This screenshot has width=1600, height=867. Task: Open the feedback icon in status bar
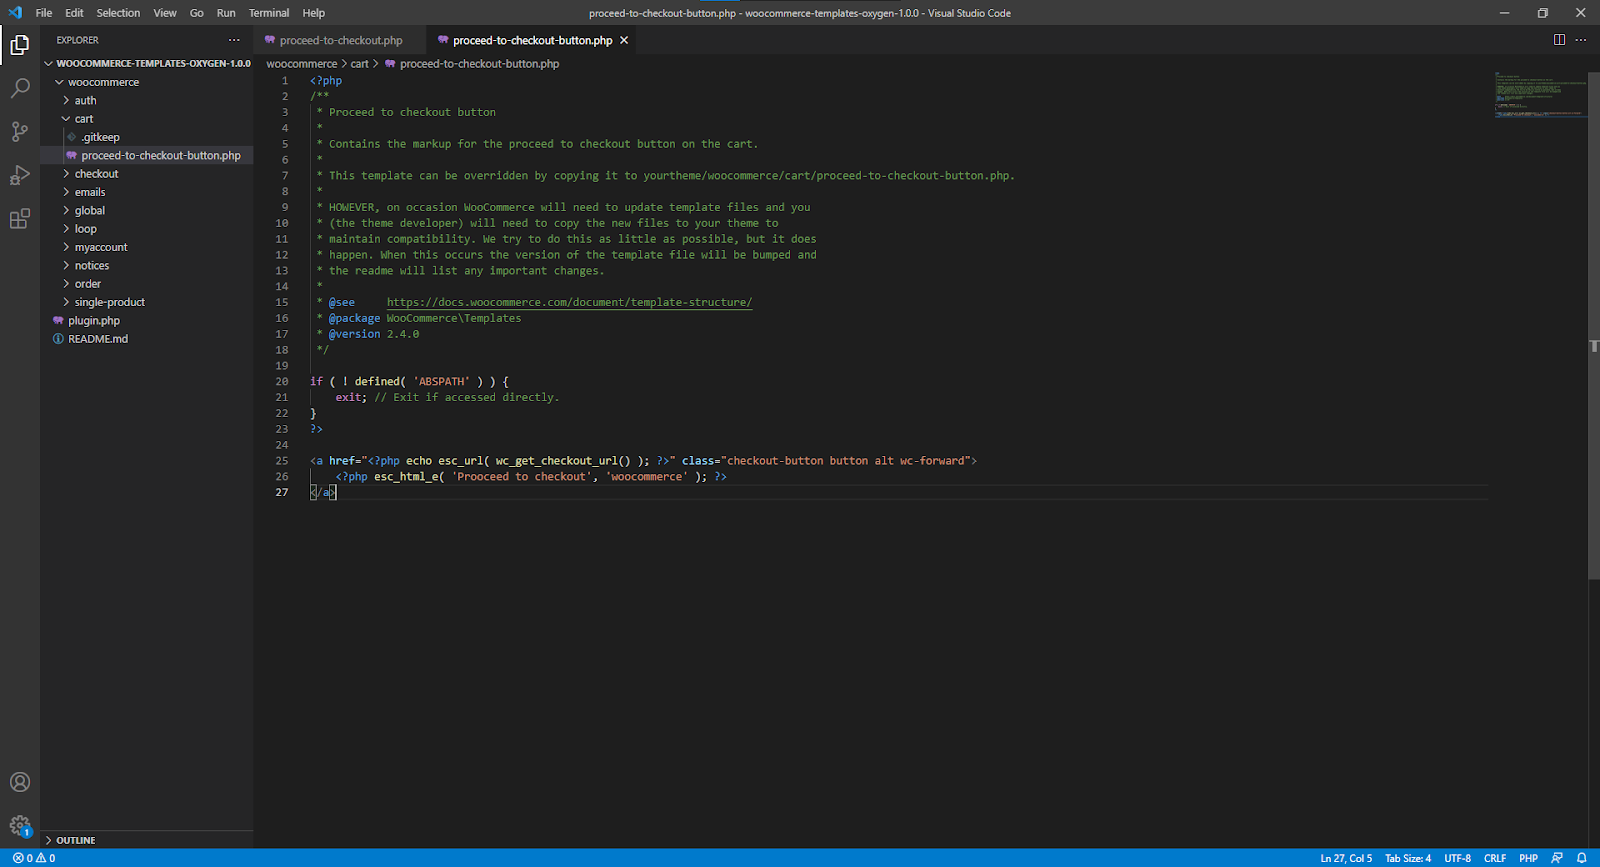[1557, 858]
